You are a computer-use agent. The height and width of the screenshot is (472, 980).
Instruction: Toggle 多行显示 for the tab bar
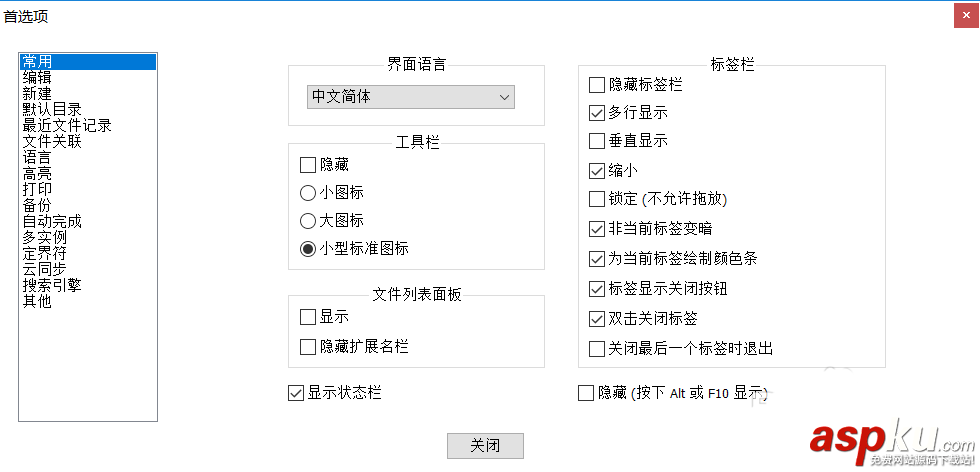597,113
